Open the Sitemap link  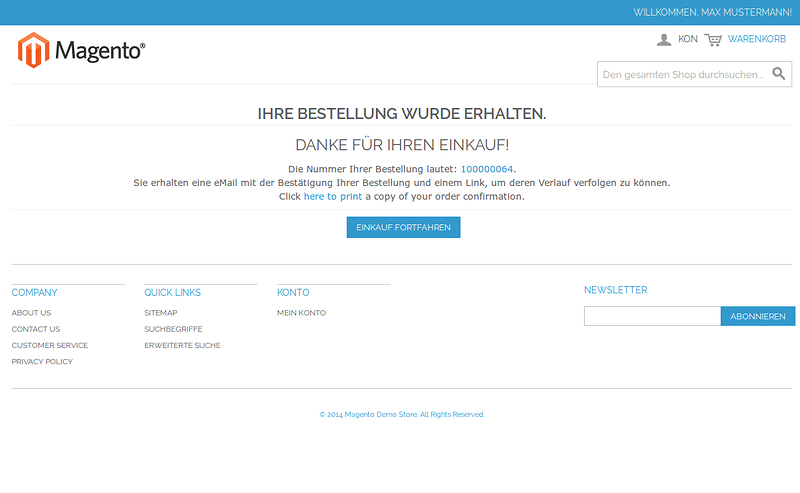[161, 313]
